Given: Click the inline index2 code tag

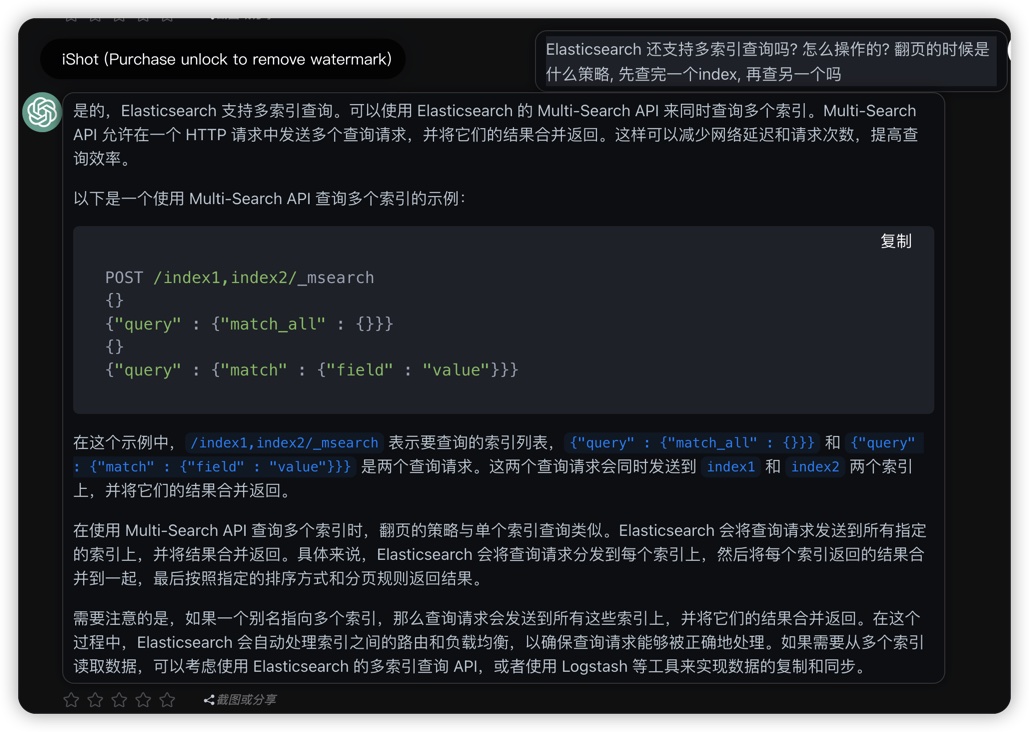Looking at the screenshot, I should [815, 467].
